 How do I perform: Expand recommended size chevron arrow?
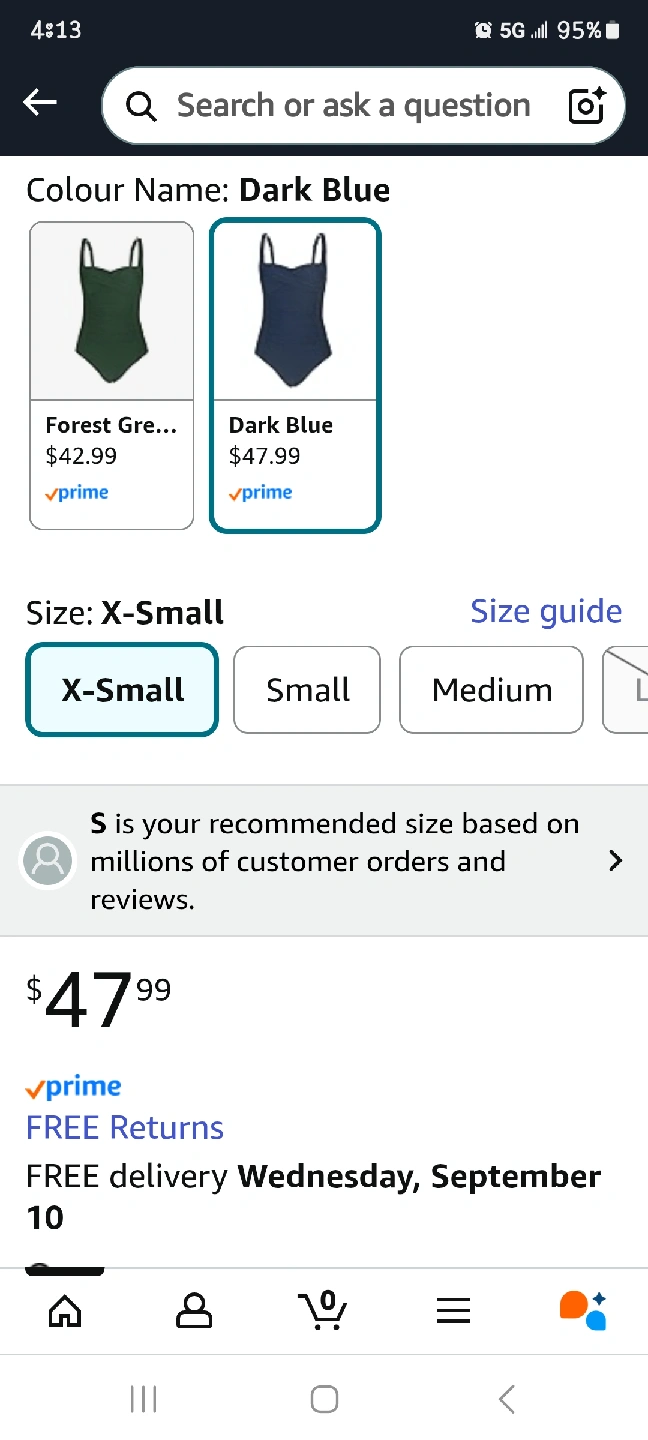pos(615,861)
